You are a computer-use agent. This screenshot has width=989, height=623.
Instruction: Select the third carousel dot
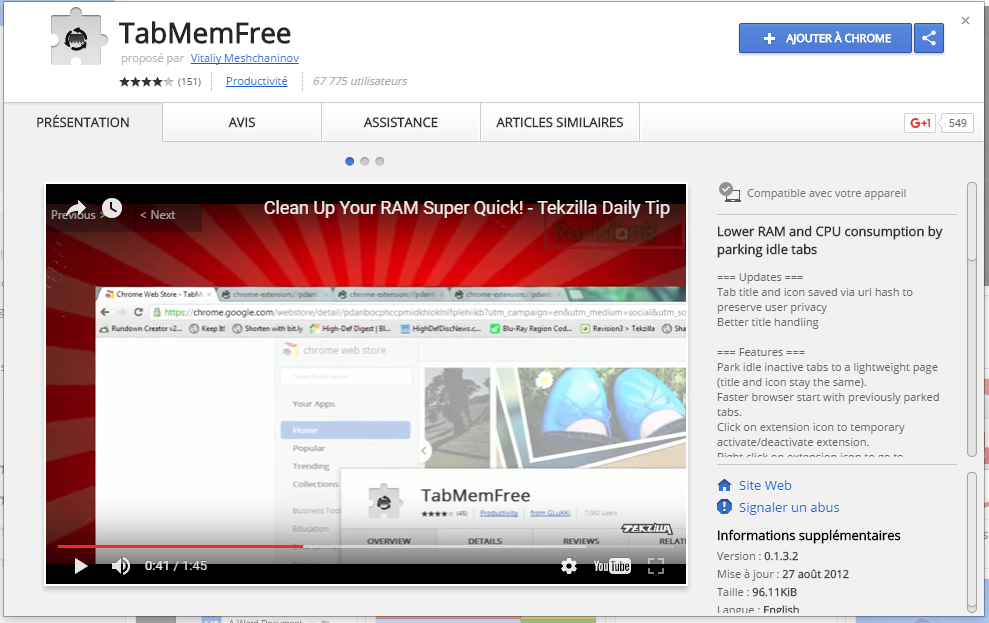click(380, 161)
